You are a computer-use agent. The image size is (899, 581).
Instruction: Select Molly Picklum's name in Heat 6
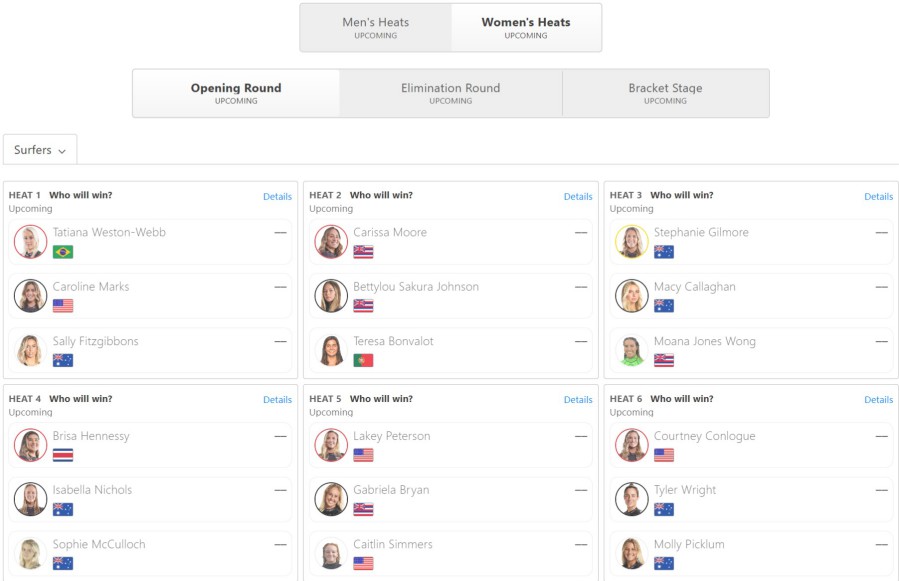click(689, 544)
